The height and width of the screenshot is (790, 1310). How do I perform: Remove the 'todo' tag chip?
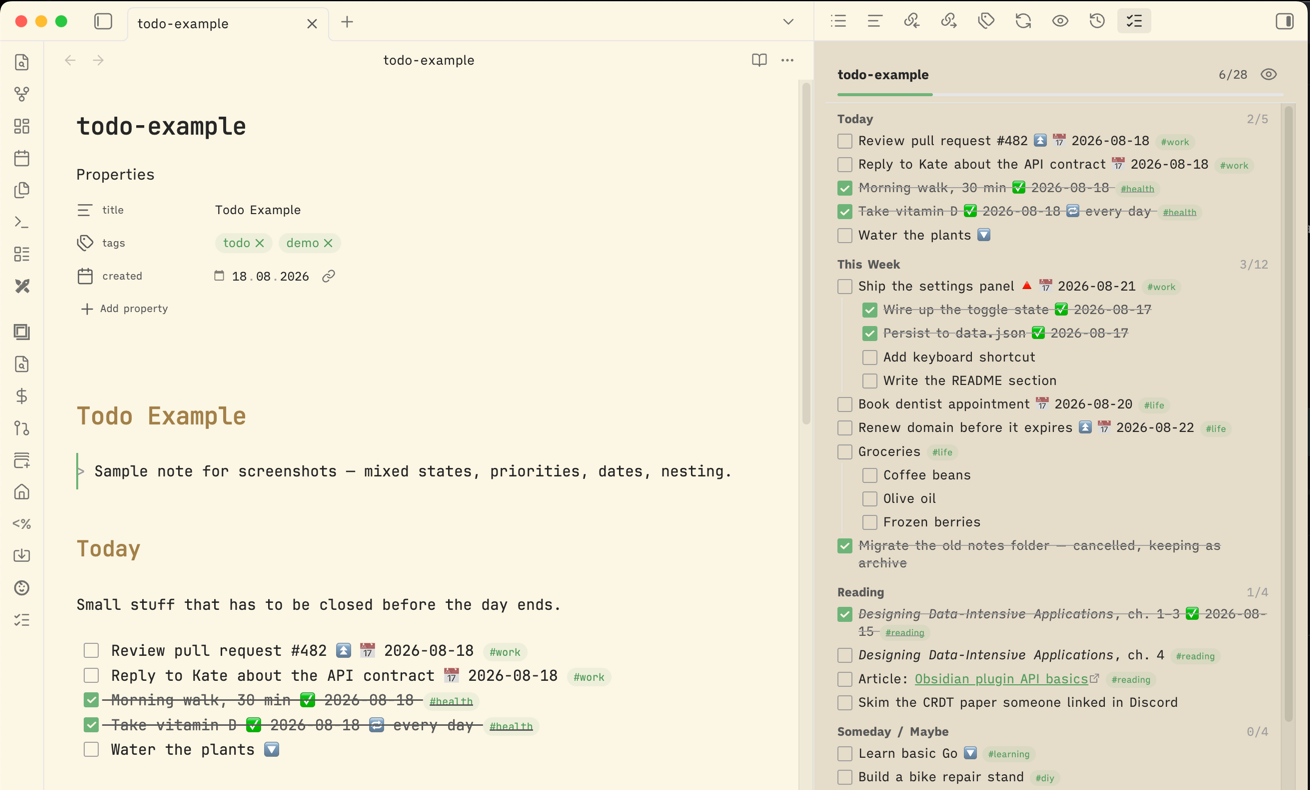coord(260,243)
